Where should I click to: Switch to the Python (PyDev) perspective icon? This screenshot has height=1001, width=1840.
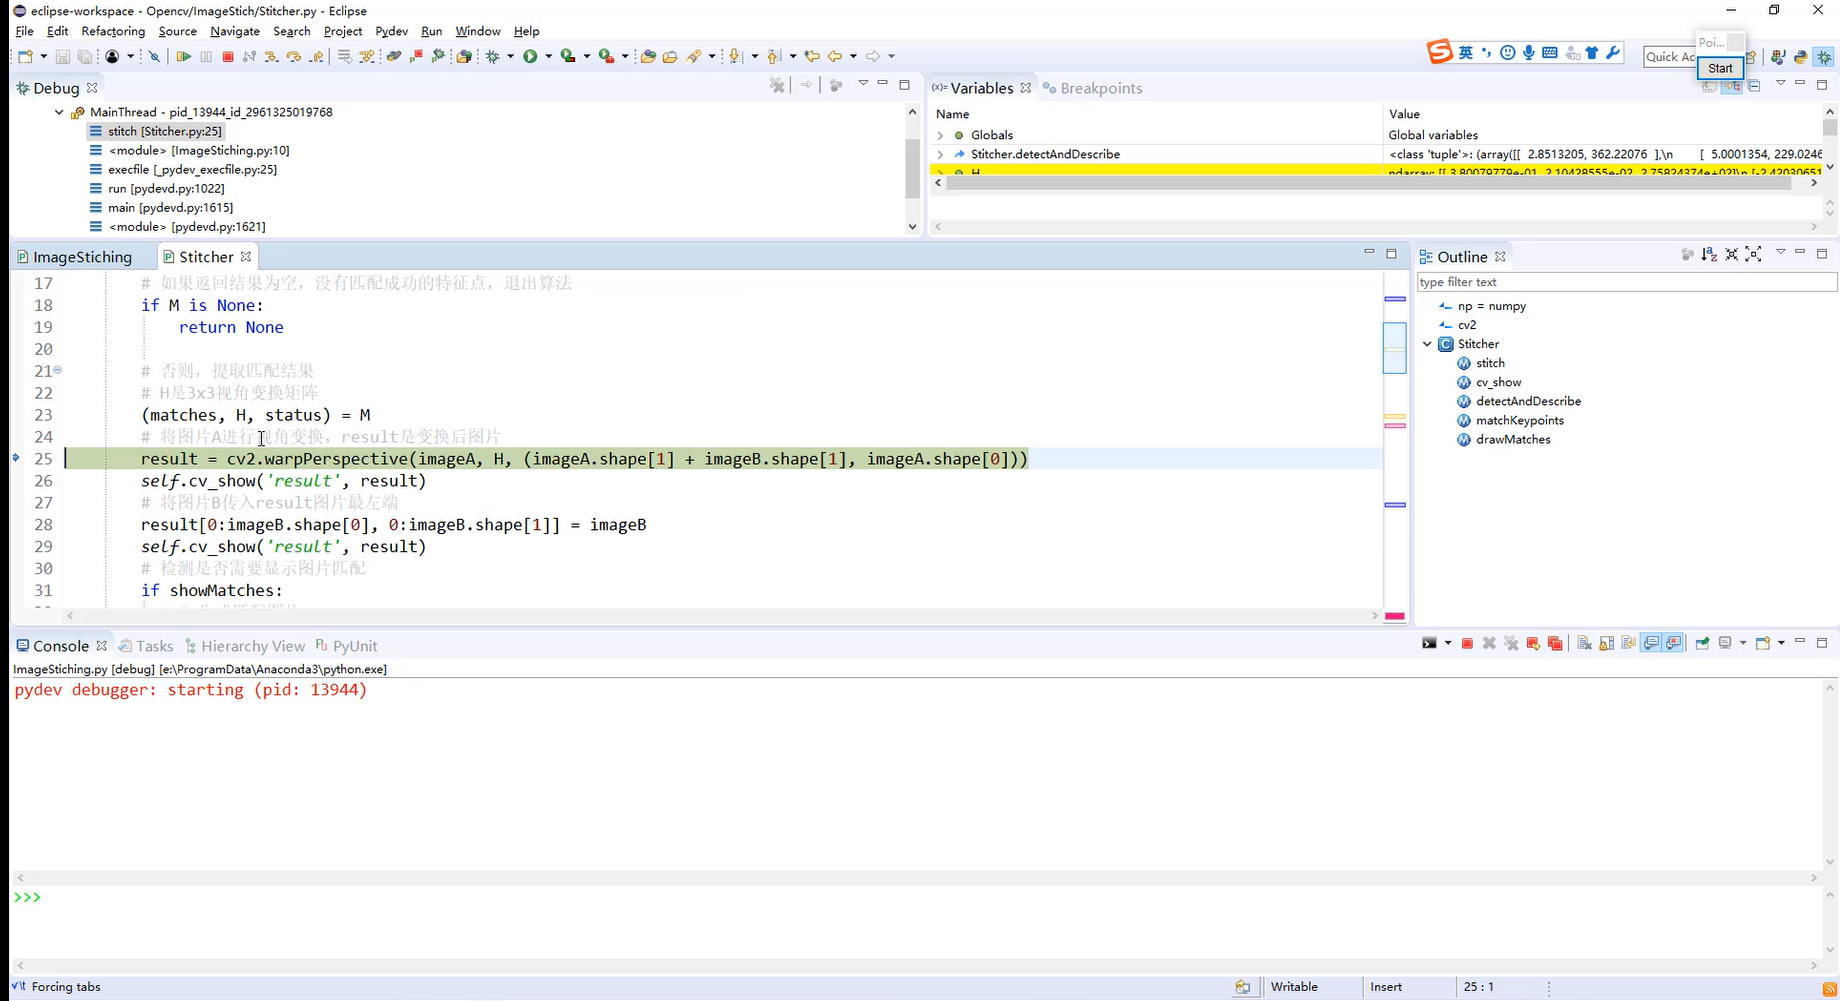click(1800, 57)
